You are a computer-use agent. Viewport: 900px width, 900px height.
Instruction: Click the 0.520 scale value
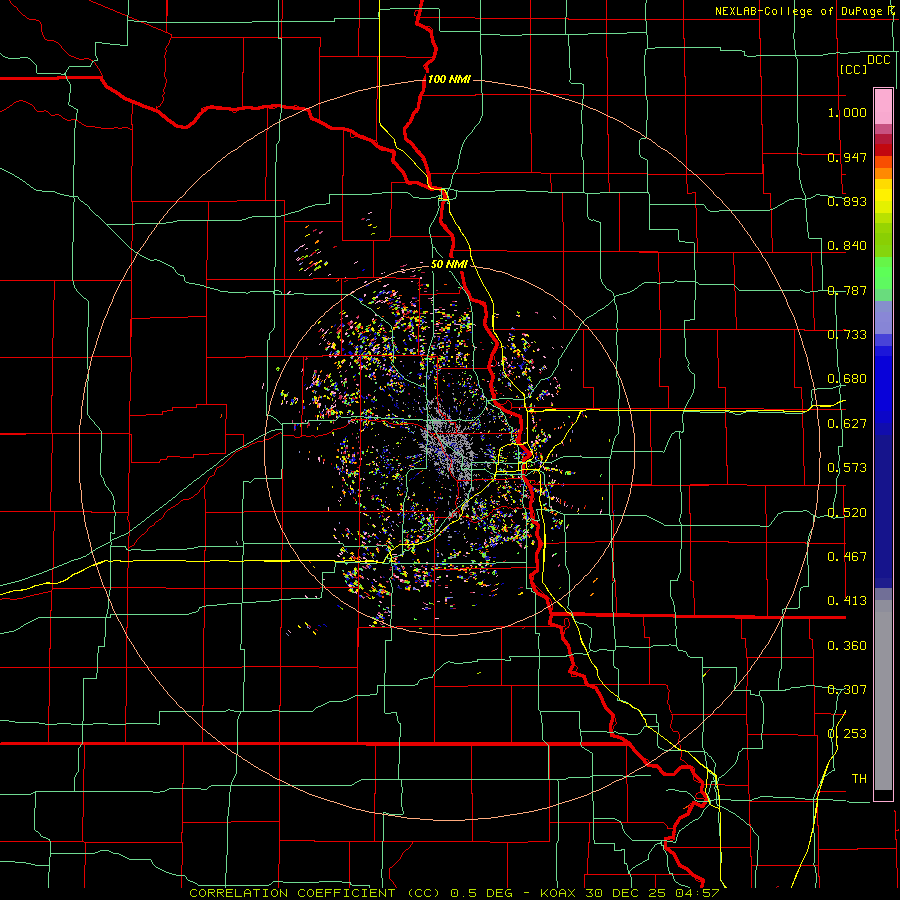pos(847,513)
